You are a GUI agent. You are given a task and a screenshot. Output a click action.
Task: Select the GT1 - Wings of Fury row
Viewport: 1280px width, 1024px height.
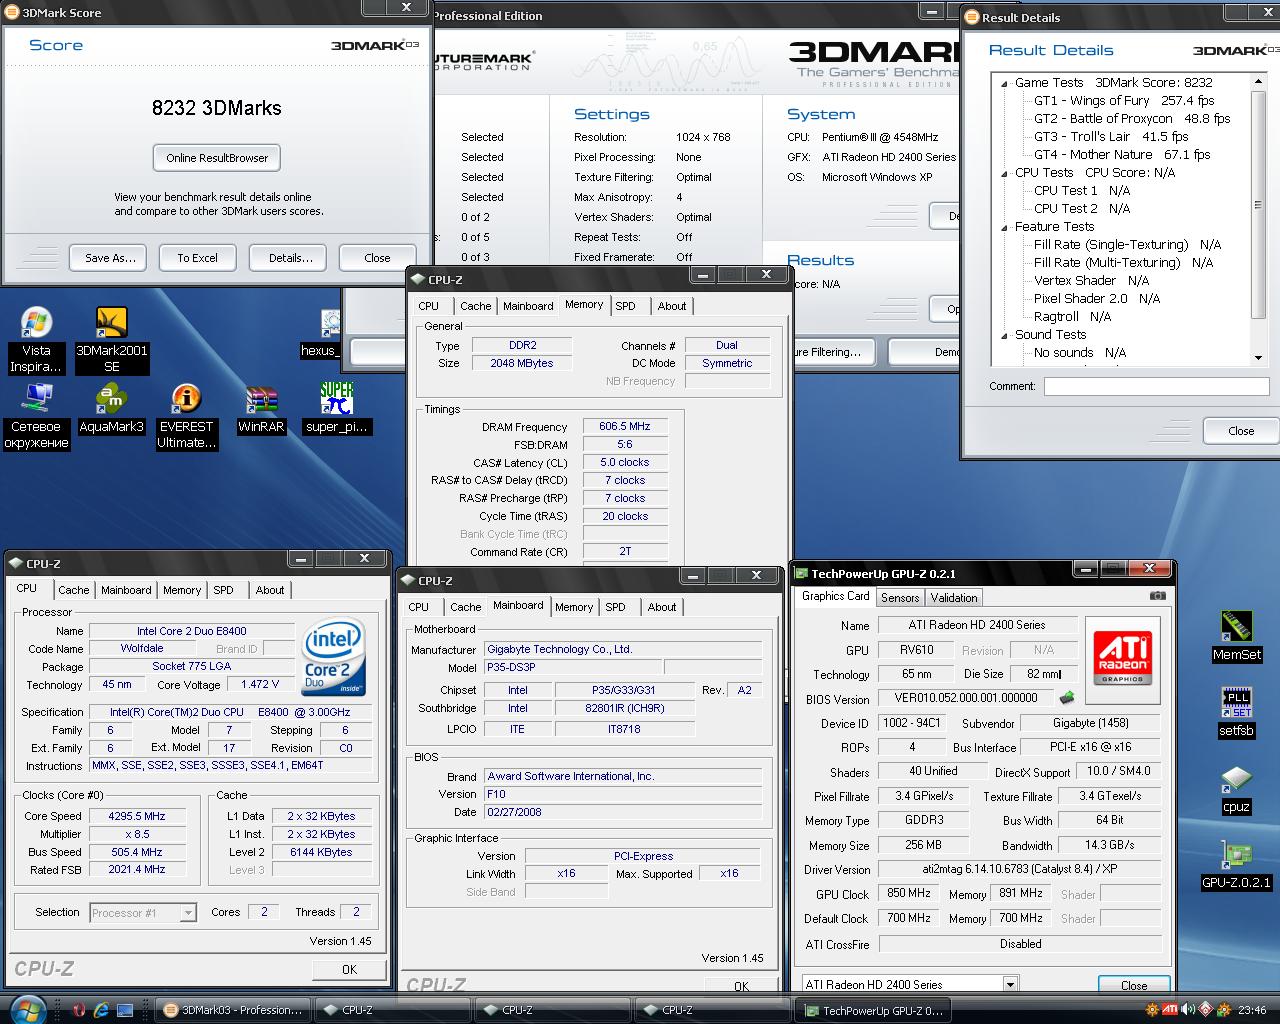1124,101
